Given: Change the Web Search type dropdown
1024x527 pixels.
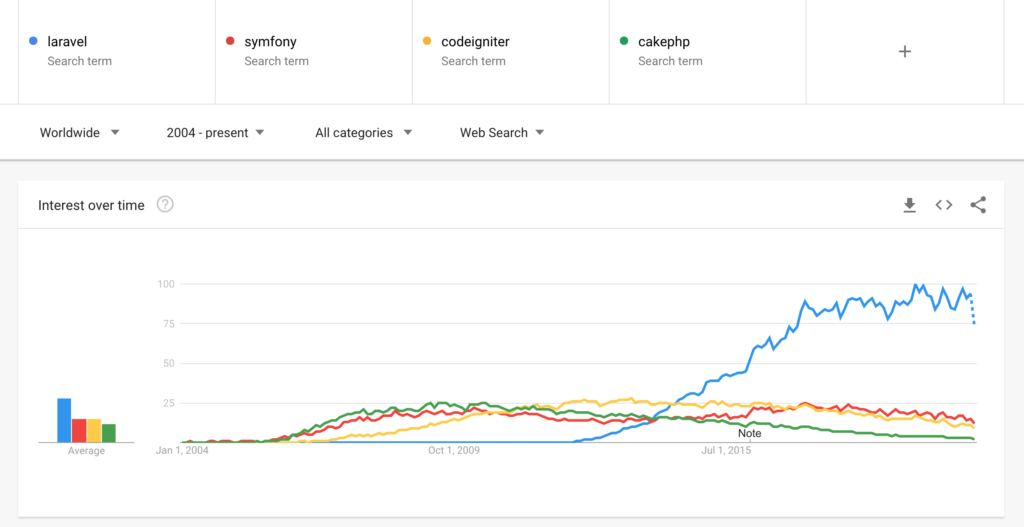Looking at the screenshot, I should tap(502, 133).
